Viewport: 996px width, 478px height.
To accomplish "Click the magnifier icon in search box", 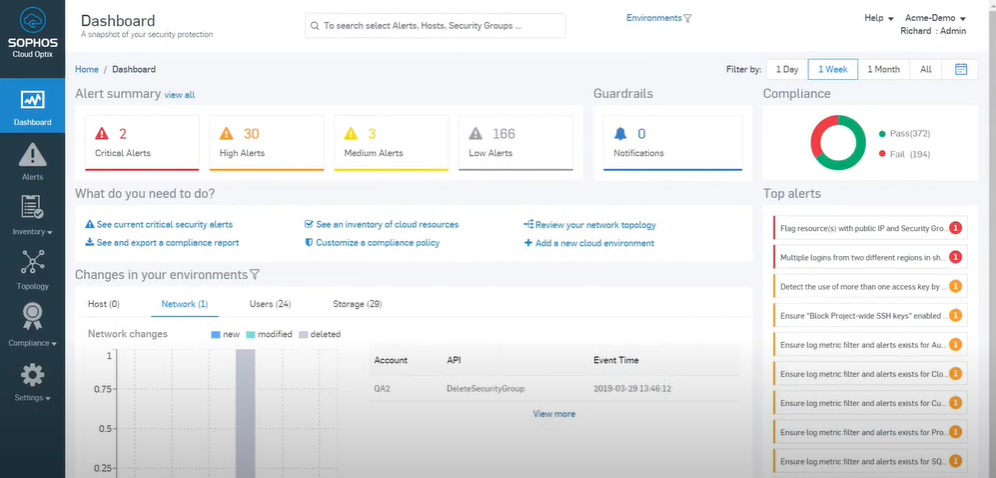I will [x=314, y=26].
